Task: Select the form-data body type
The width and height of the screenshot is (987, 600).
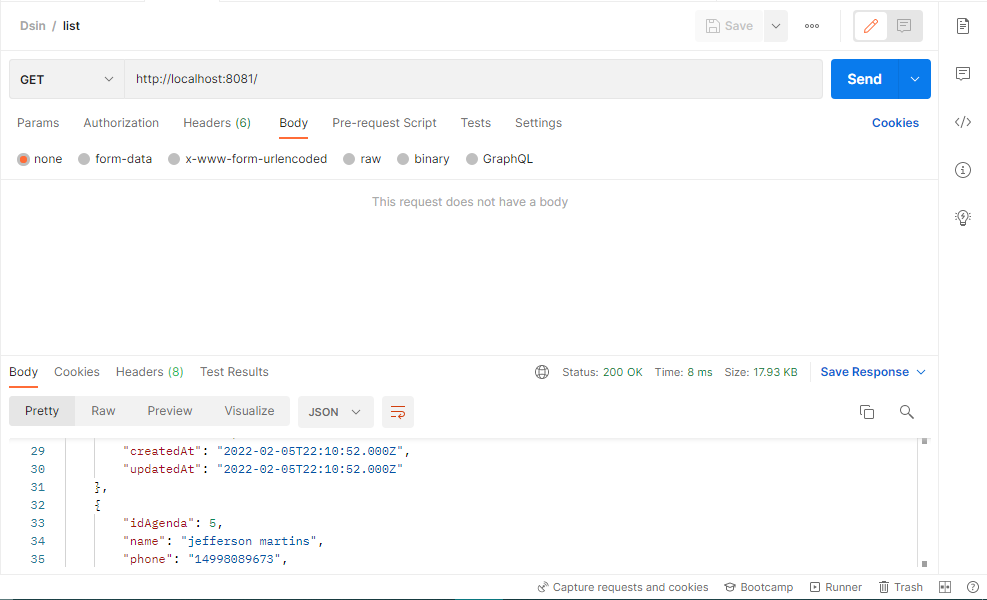Action: click(x=114, y=158)
